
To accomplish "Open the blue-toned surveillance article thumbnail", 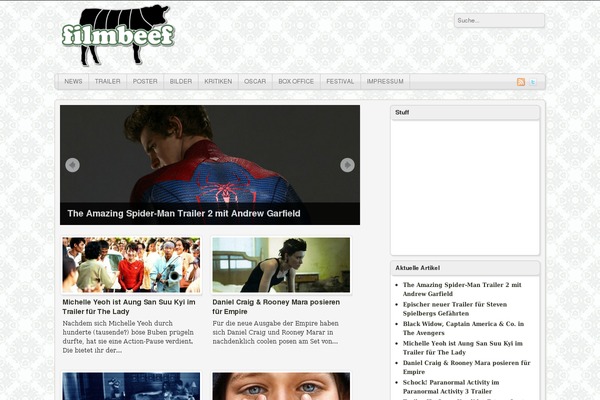I will point(131,386).
